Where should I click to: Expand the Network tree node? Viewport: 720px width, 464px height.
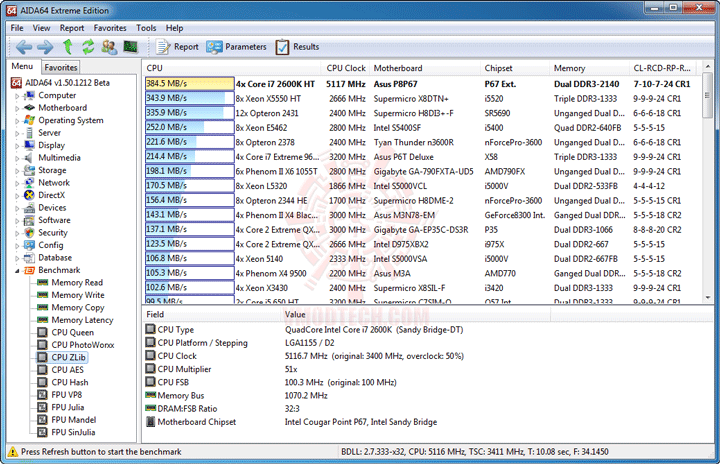point(17,183)
